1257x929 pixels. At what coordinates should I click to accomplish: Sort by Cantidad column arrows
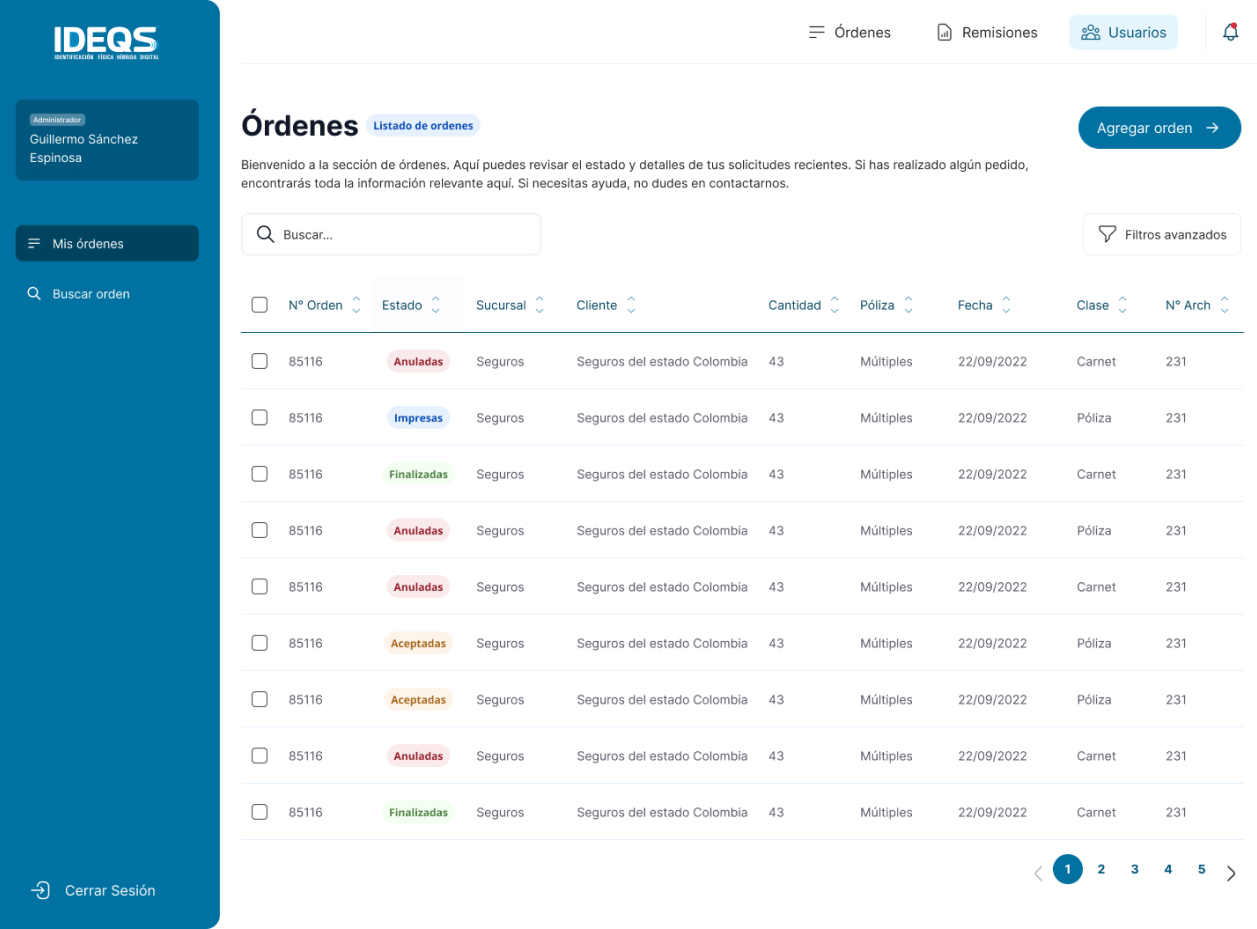tap(834, 305)
